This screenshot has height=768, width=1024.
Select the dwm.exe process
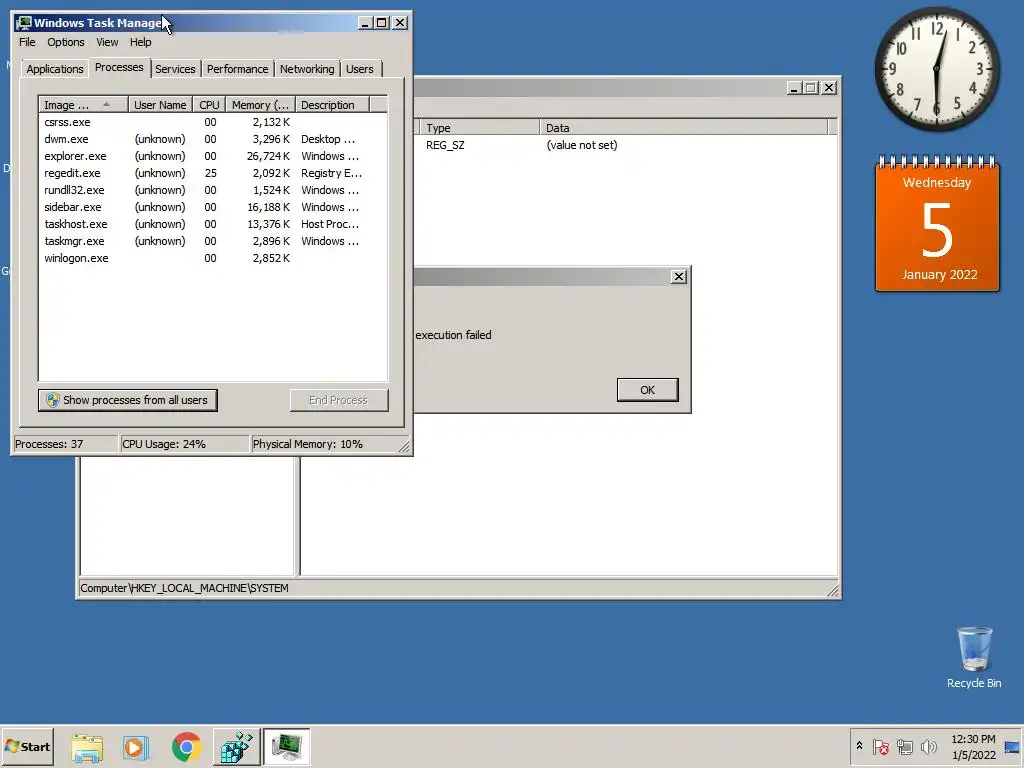212,139
